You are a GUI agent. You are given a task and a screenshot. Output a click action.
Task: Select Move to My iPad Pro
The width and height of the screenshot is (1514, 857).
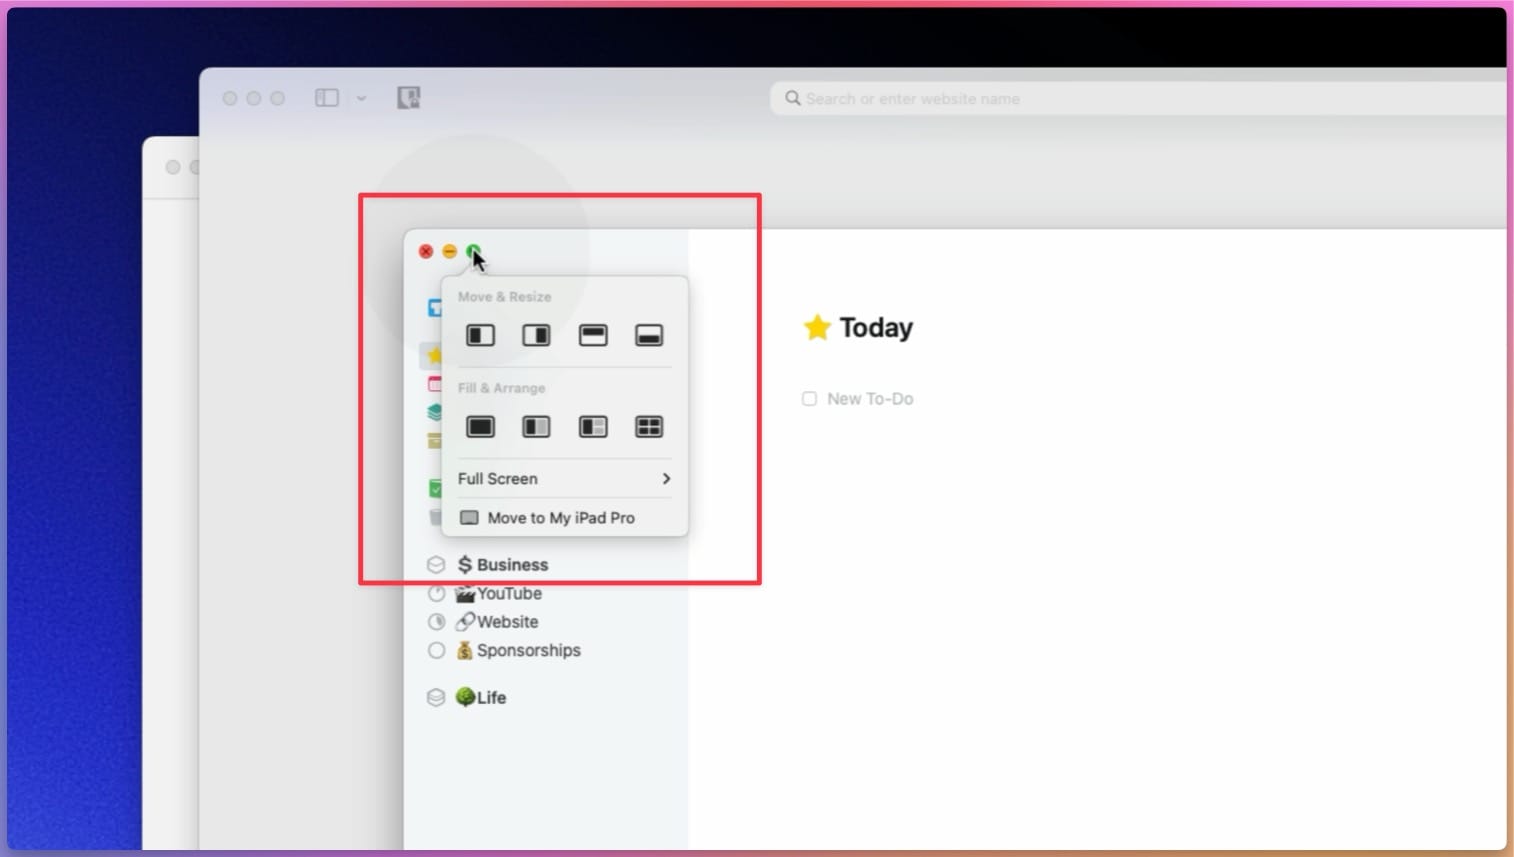tap(560, 518)
